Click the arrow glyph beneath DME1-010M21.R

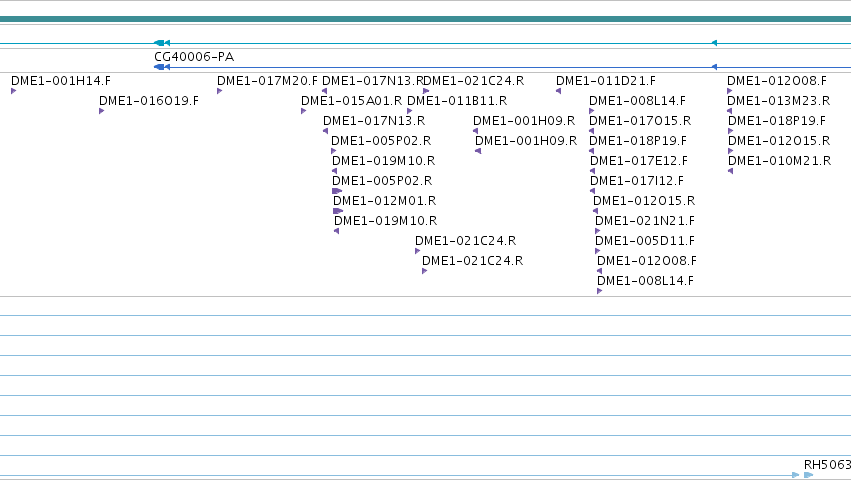point(731,171)
